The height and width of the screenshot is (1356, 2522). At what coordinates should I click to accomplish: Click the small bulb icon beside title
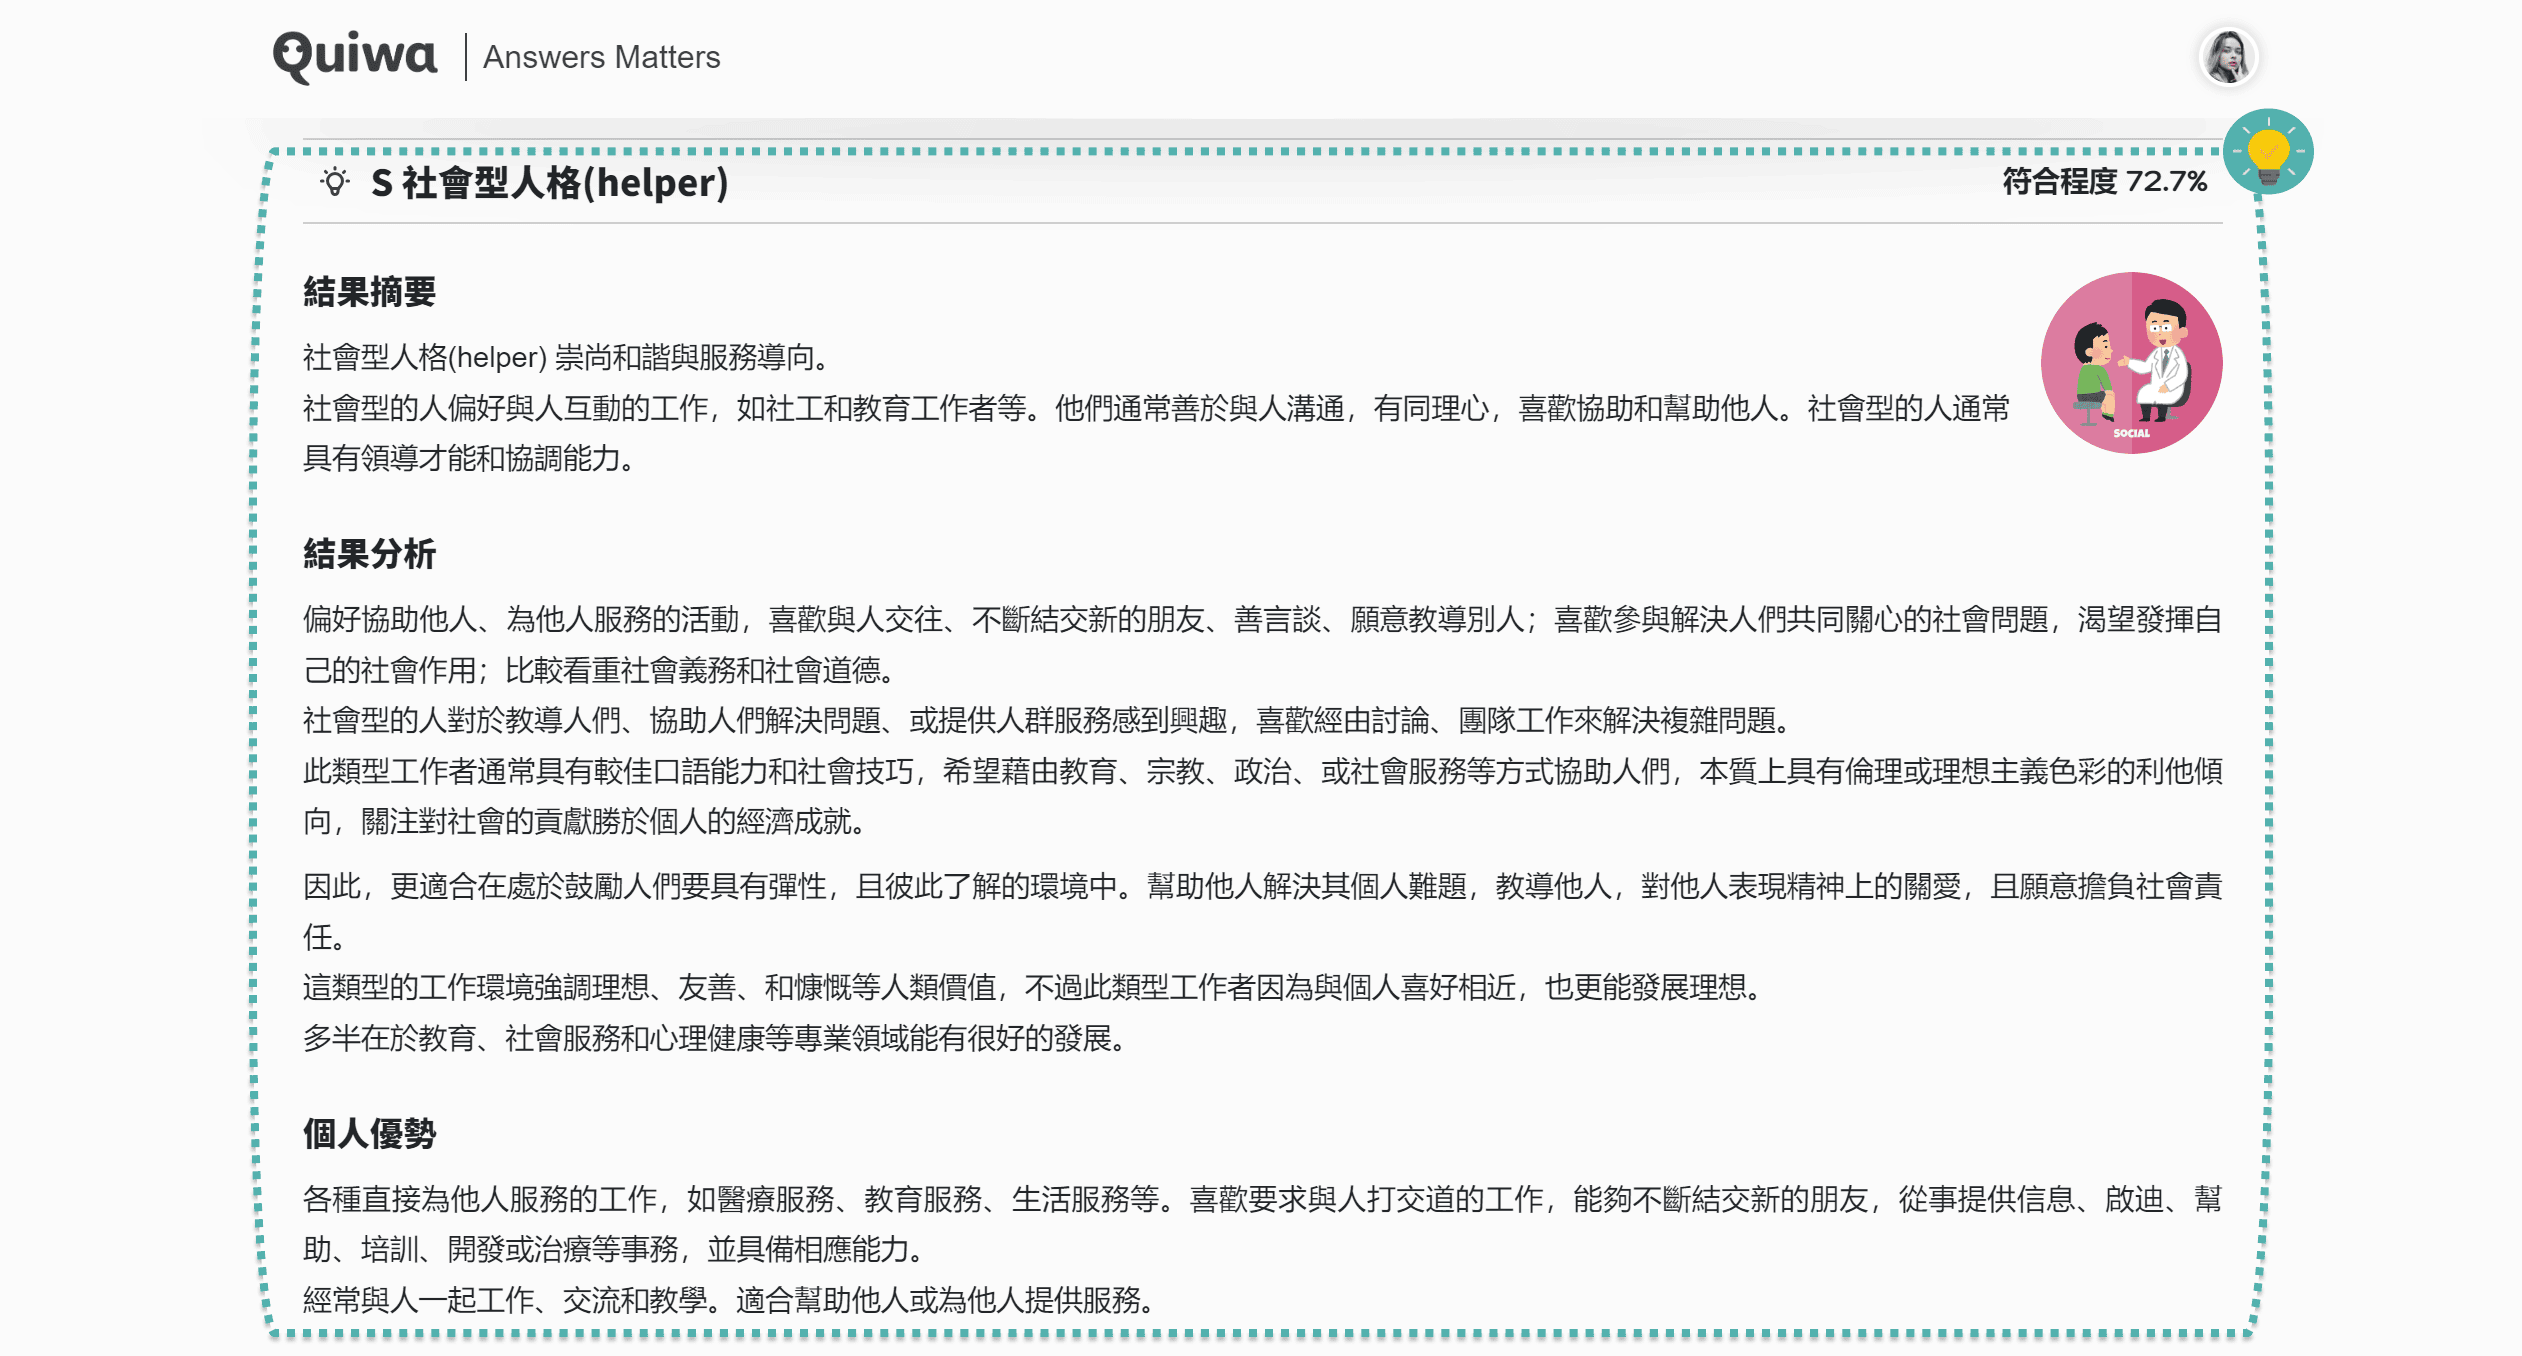[x=335, y=183]
